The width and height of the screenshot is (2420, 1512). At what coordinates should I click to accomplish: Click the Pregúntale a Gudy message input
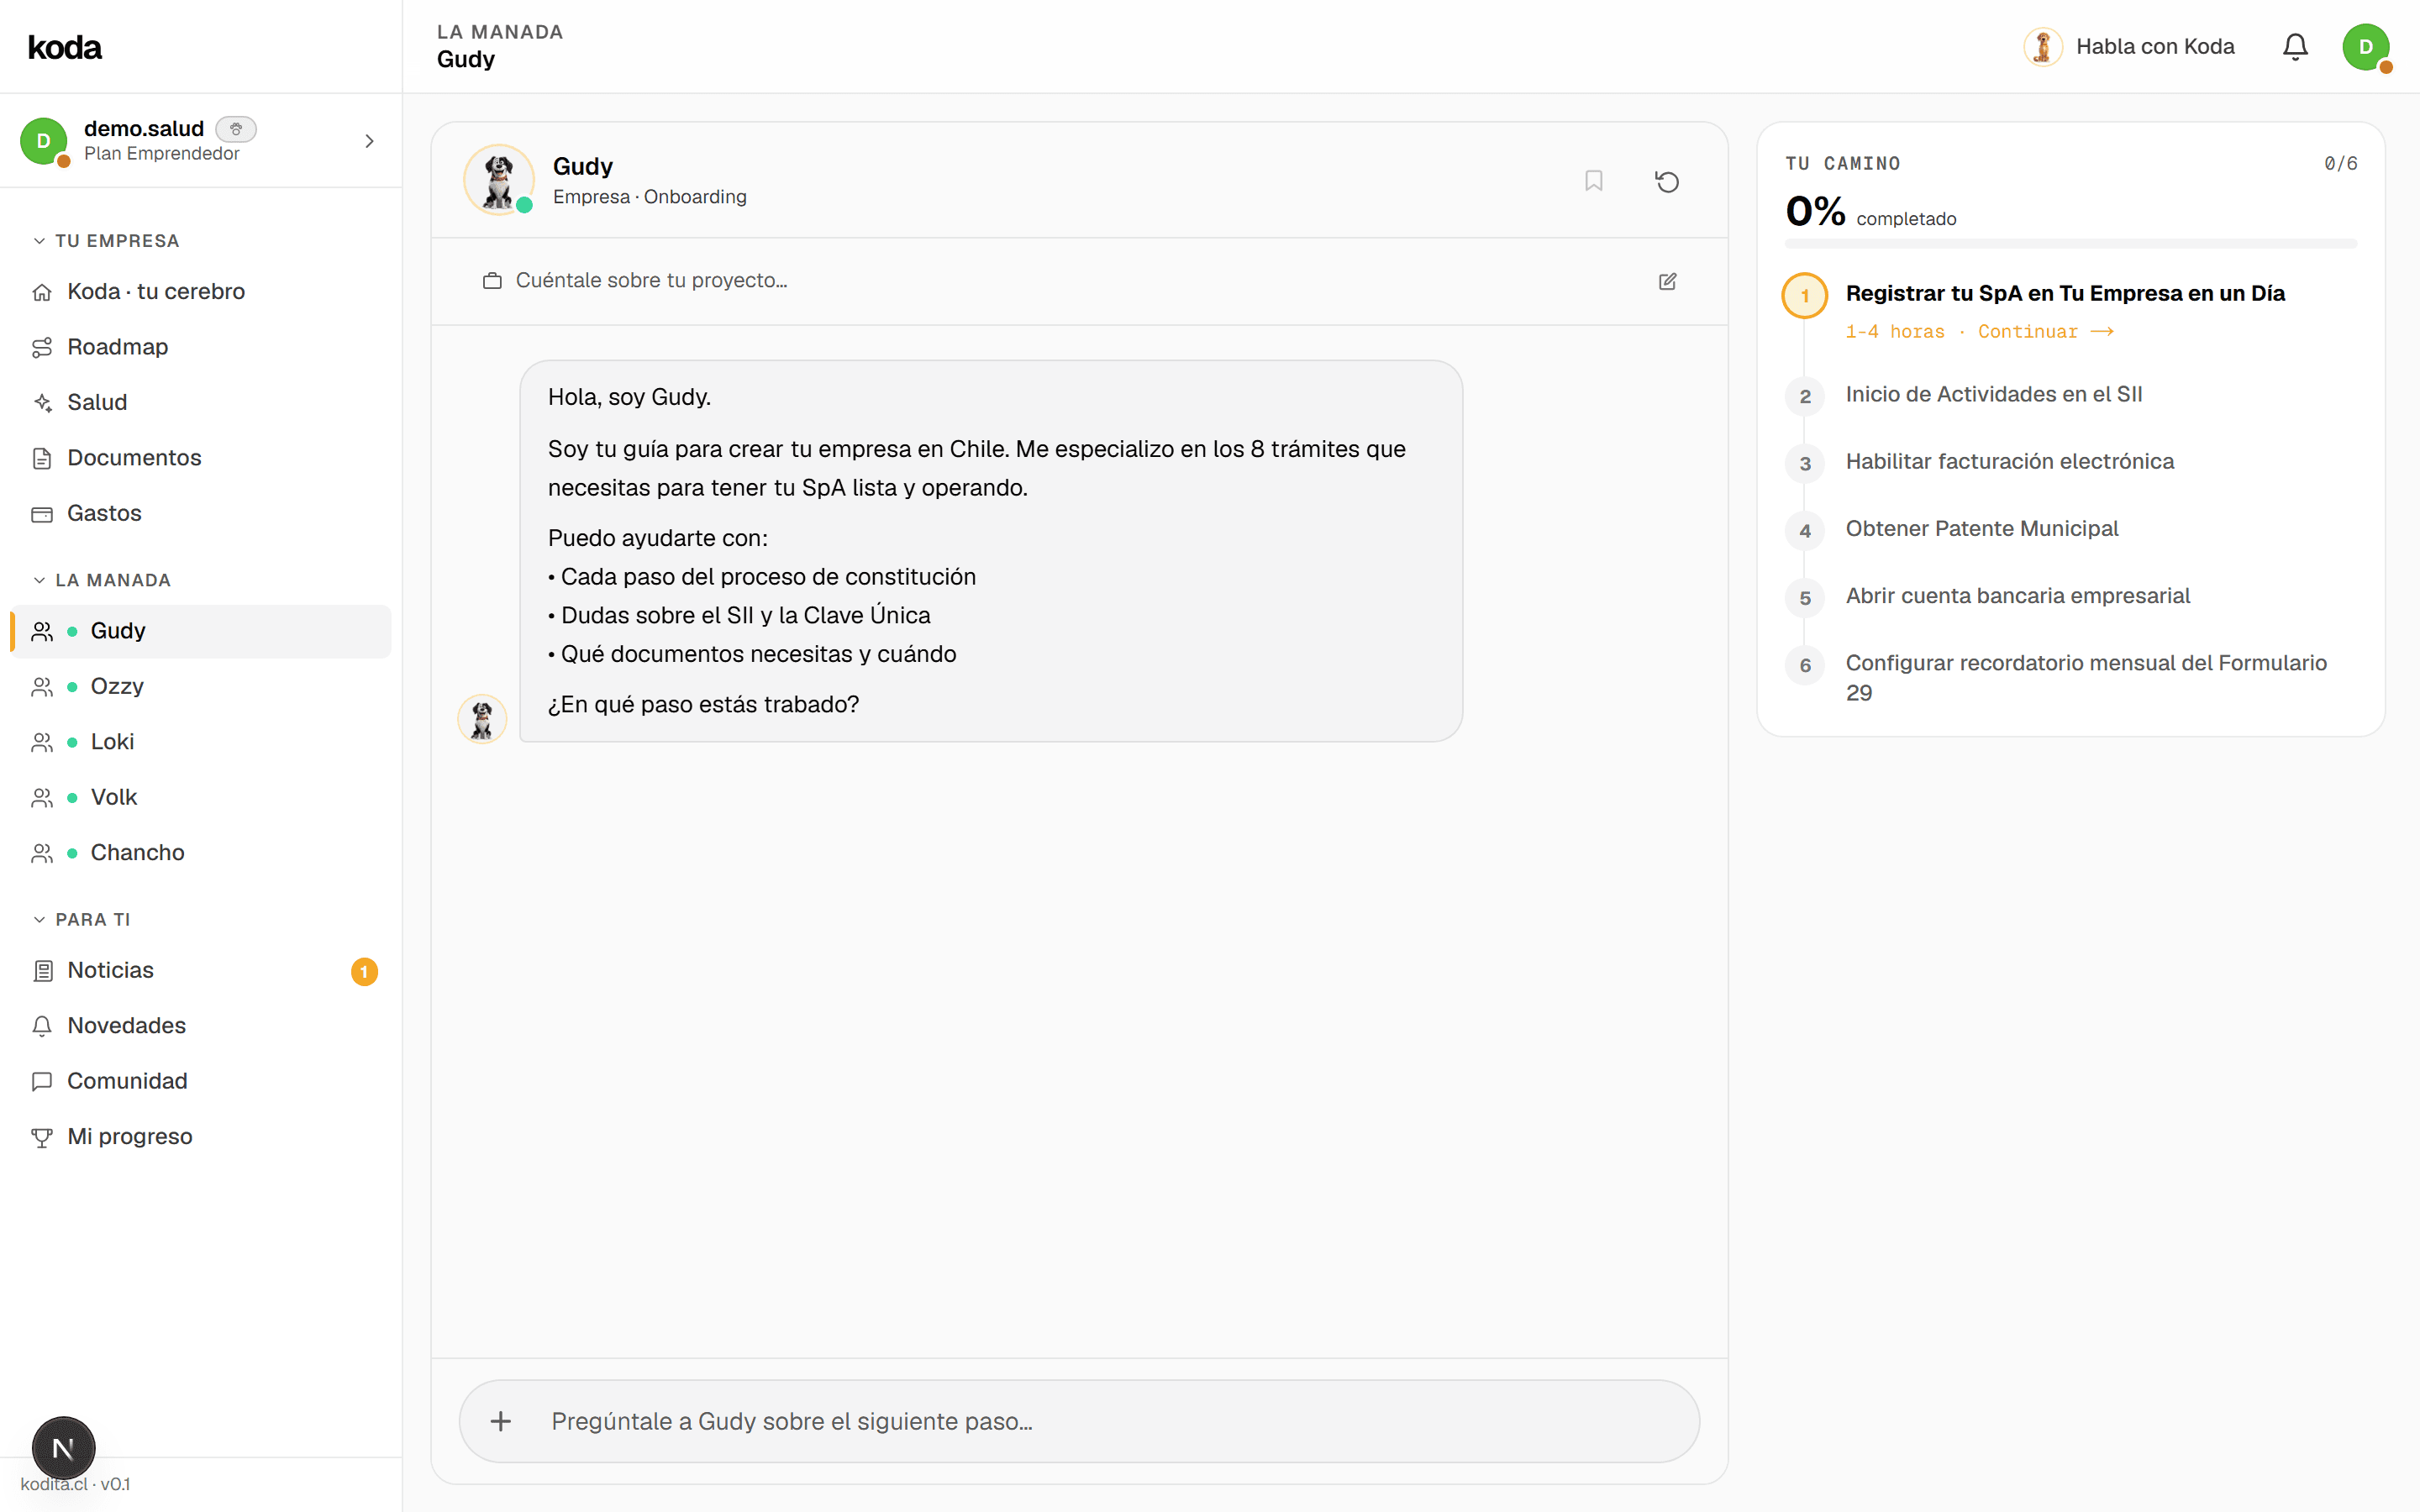coord(1079,1421)
